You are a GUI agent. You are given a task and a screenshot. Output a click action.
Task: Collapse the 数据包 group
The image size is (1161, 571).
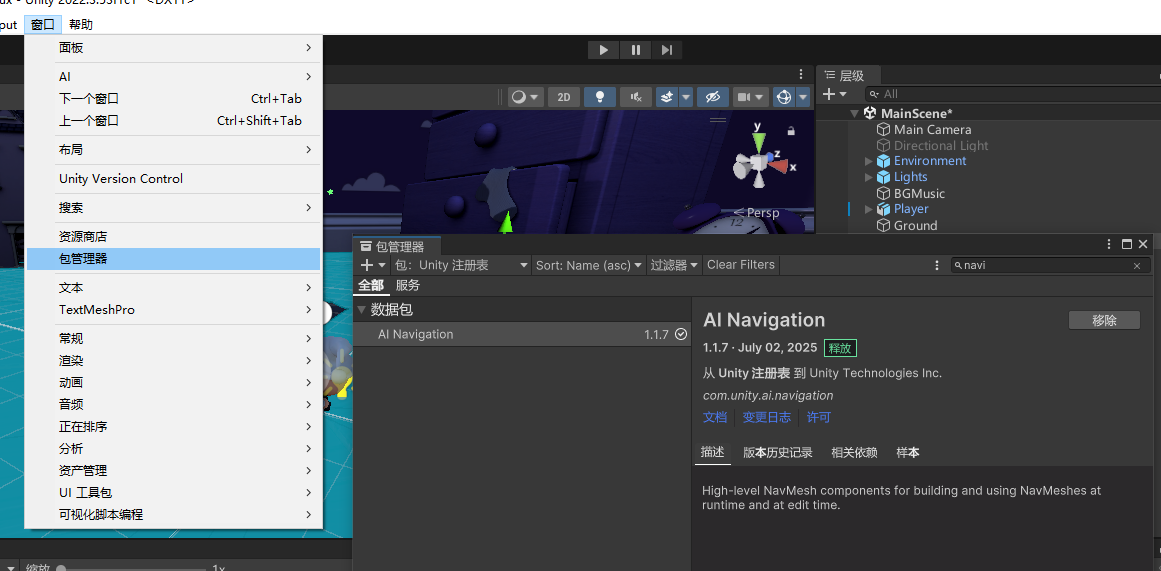pos(361,310)
